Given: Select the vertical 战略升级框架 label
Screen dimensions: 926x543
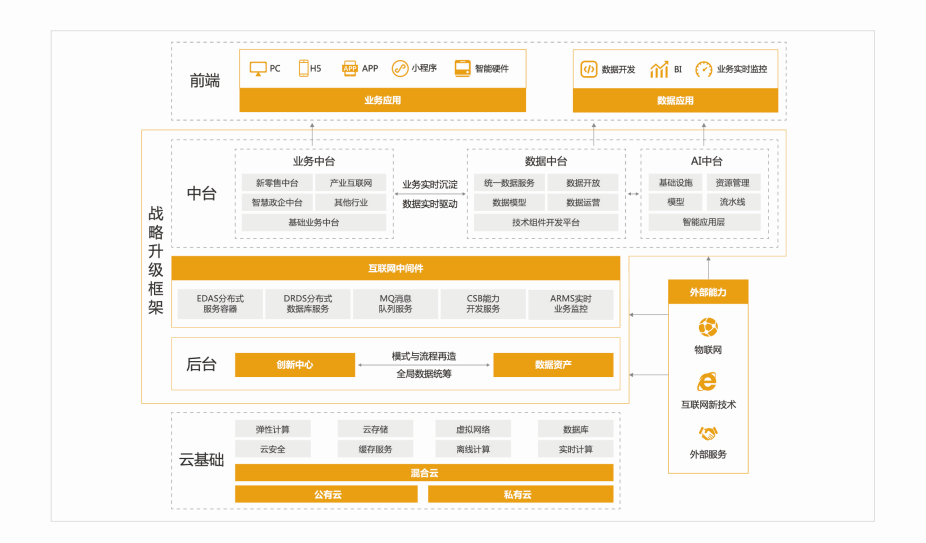Looking at the screenshot, I should click(155, 260).
